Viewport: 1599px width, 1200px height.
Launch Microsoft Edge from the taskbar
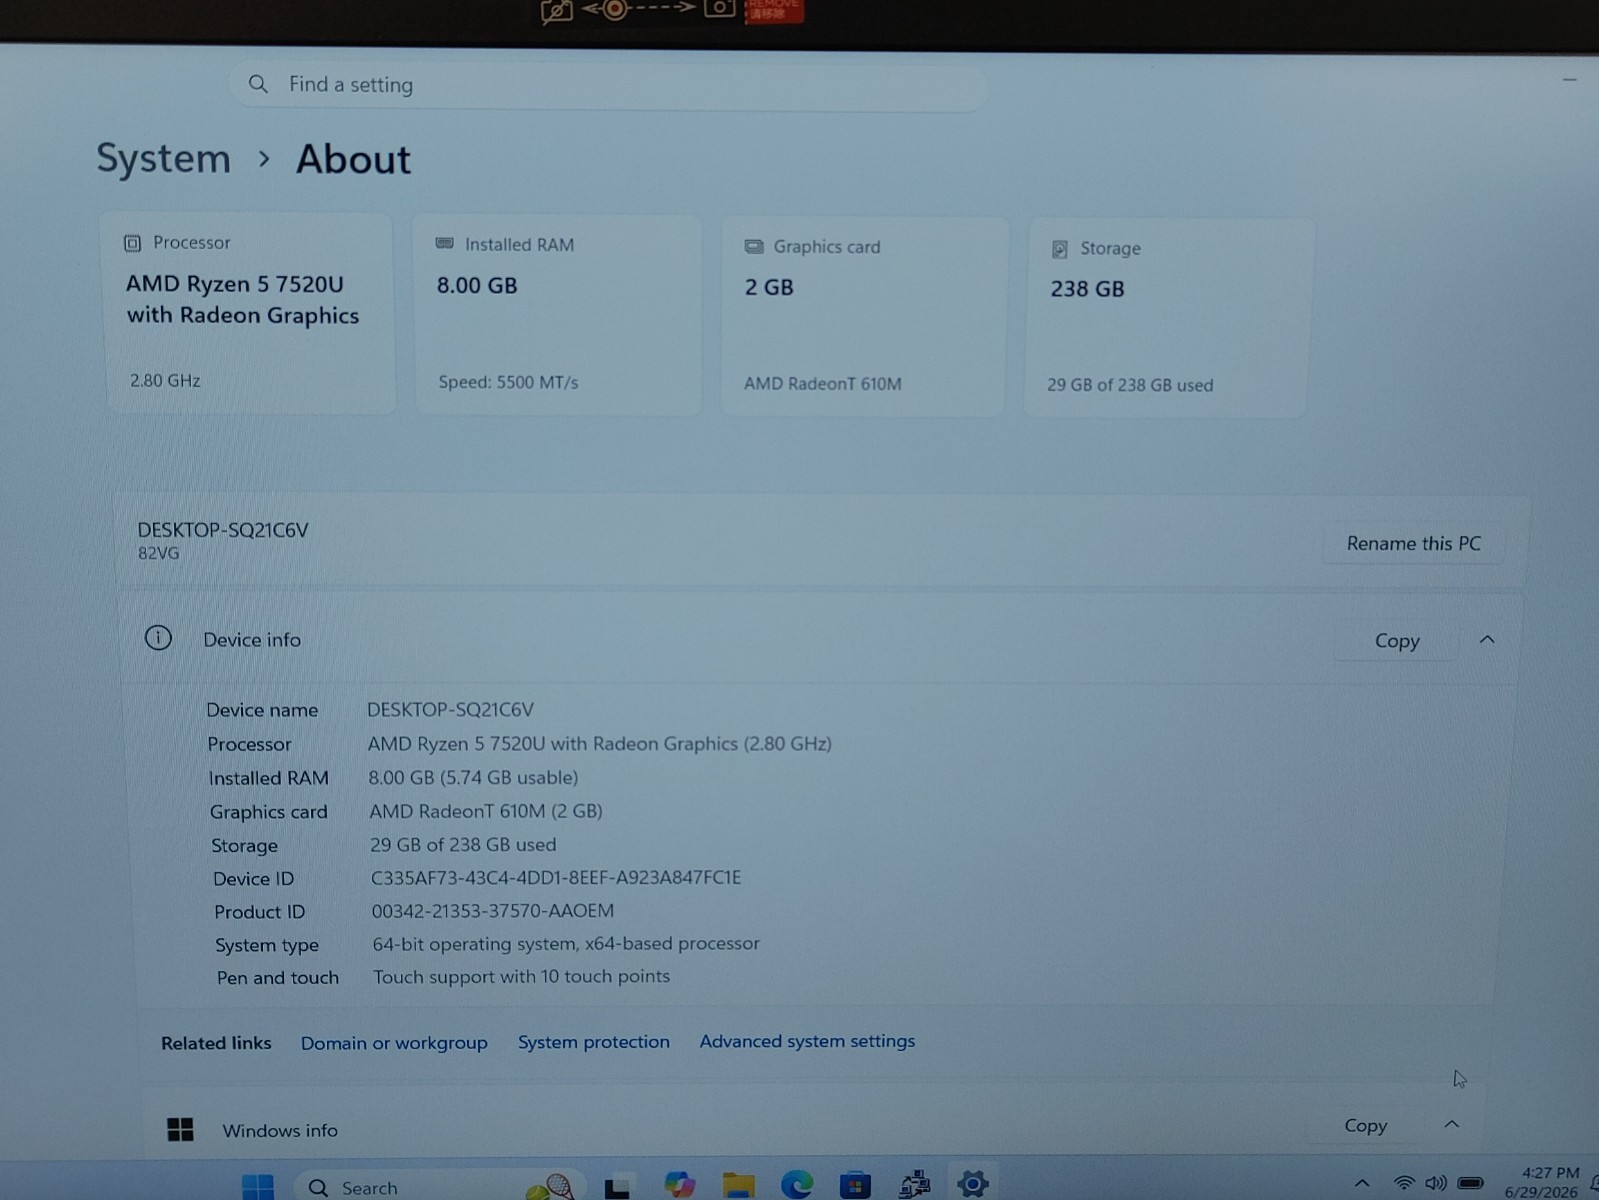tap(797, 1185)
